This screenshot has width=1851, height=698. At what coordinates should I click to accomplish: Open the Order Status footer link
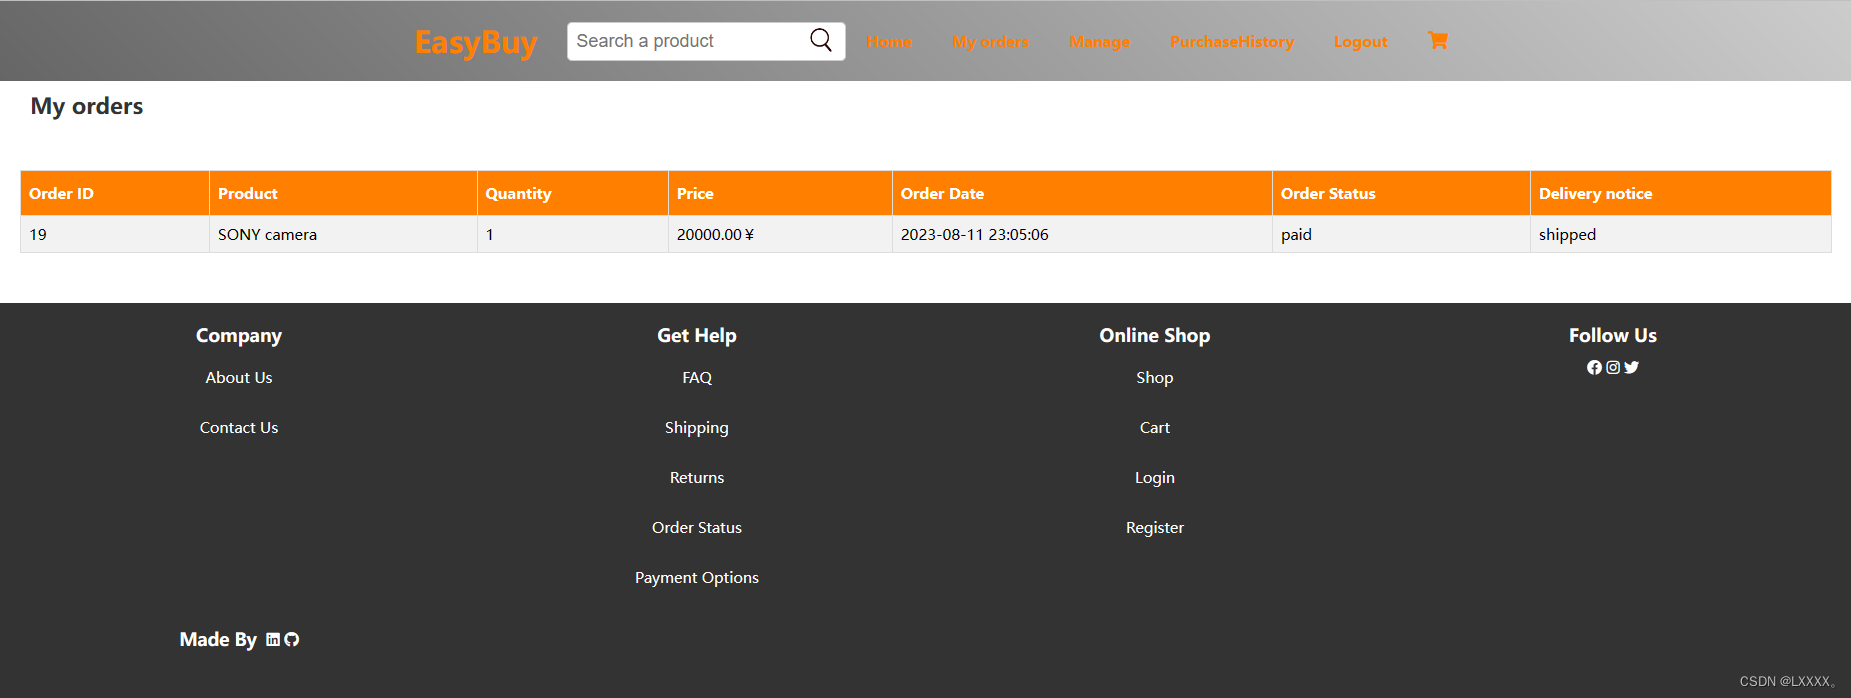click(697, 527)
